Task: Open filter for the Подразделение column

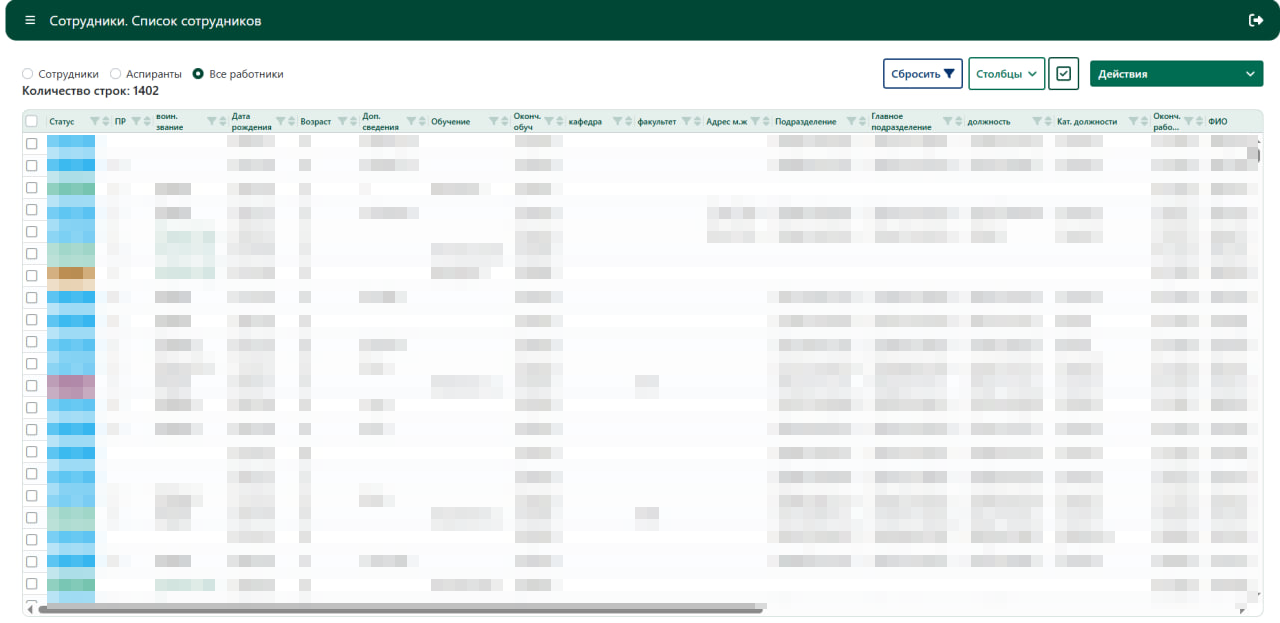Action: [851, 121]
